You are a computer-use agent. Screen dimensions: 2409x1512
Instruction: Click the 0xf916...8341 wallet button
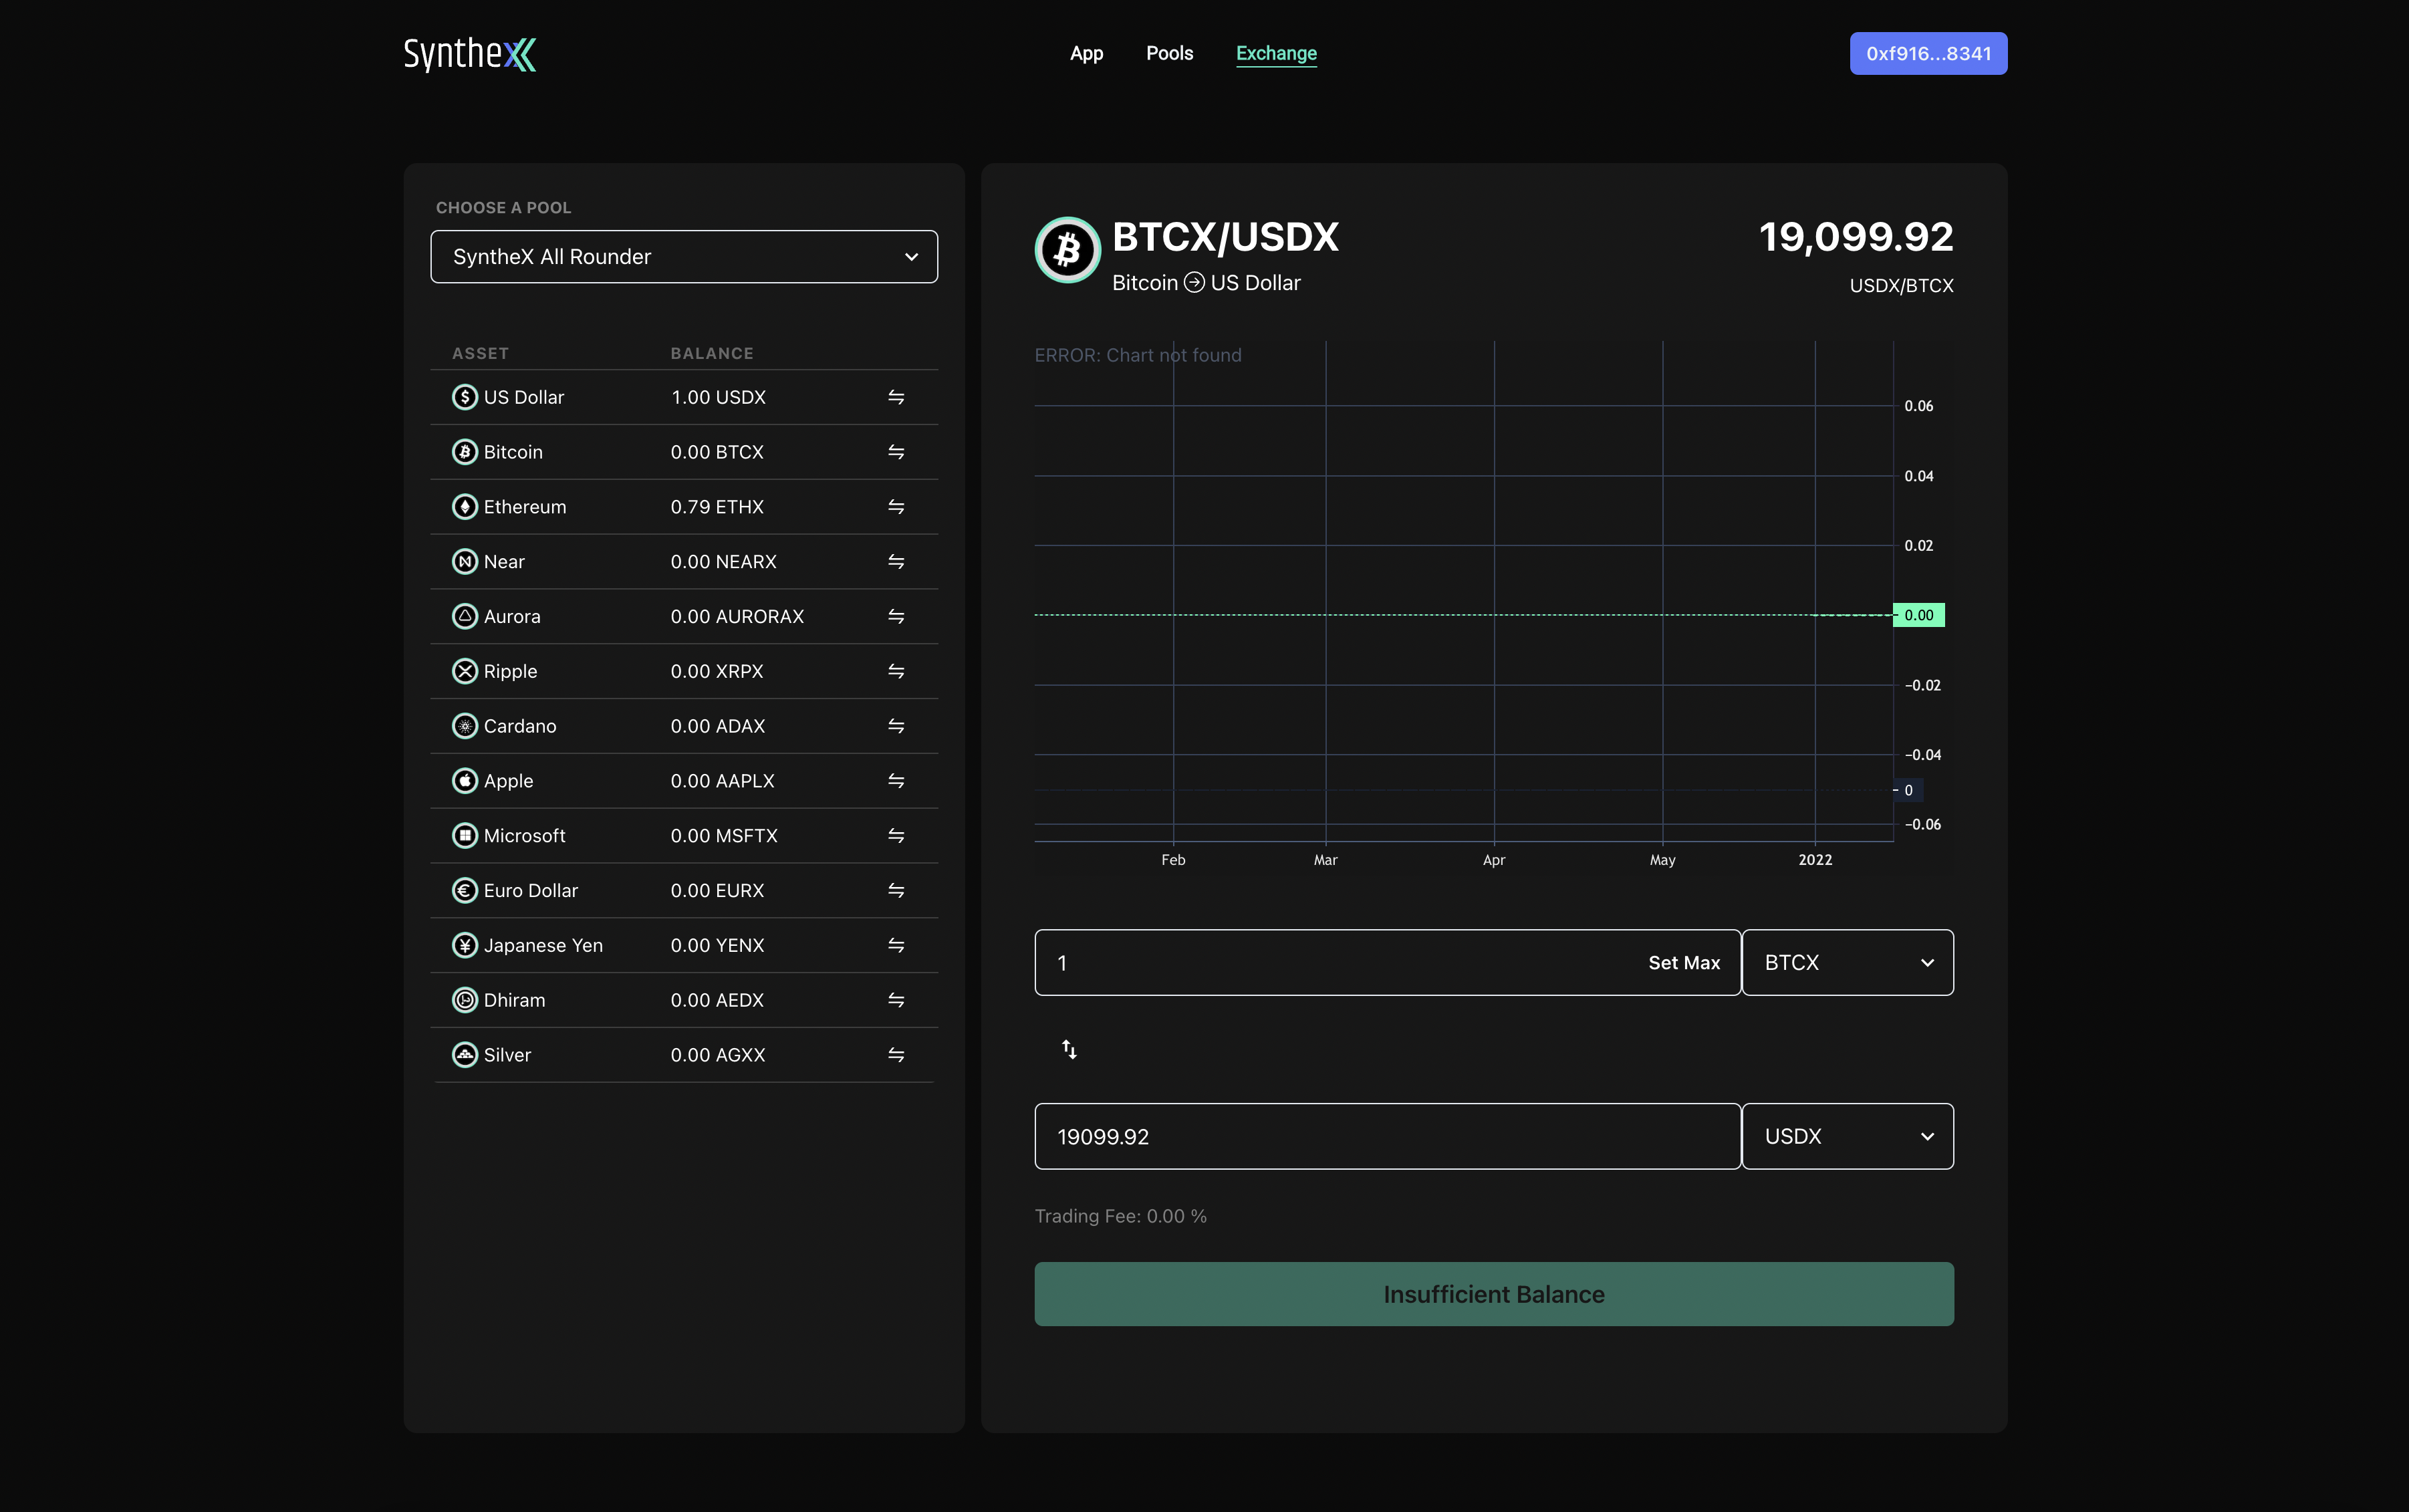(x=1927, y=54)
